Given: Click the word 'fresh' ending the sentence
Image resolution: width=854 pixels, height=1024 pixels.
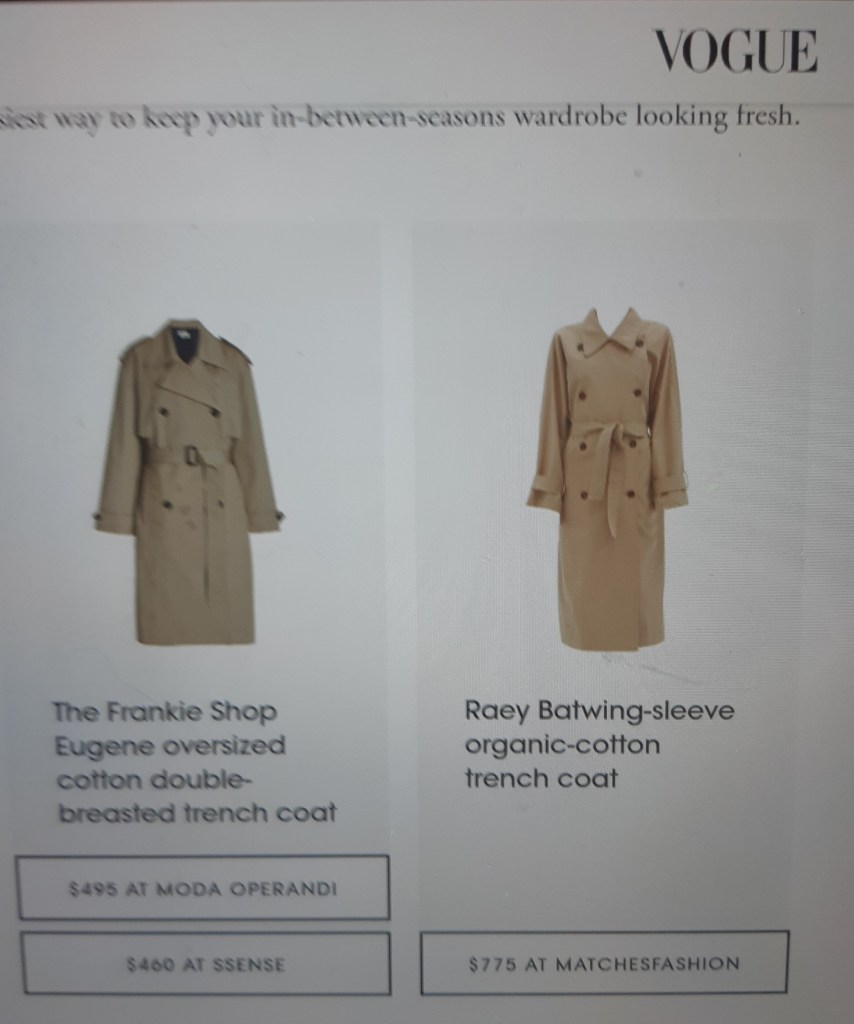Looking at the screenshot, I should click(x=768, y=117).
